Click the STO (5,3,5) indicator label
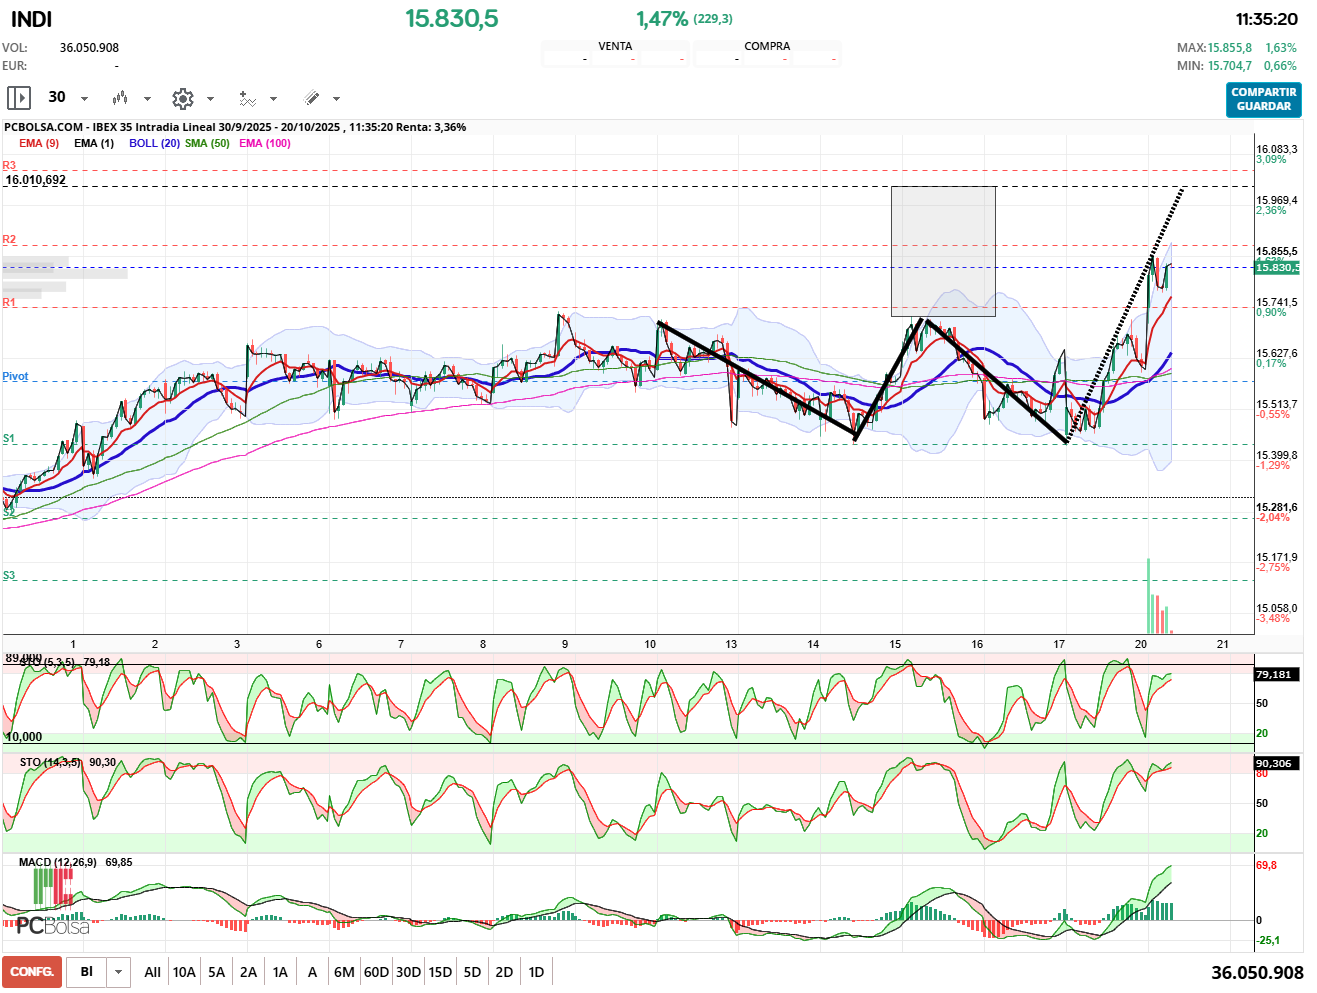The width and height of the screenshot is (1317, 993). (x=45, y=662)
